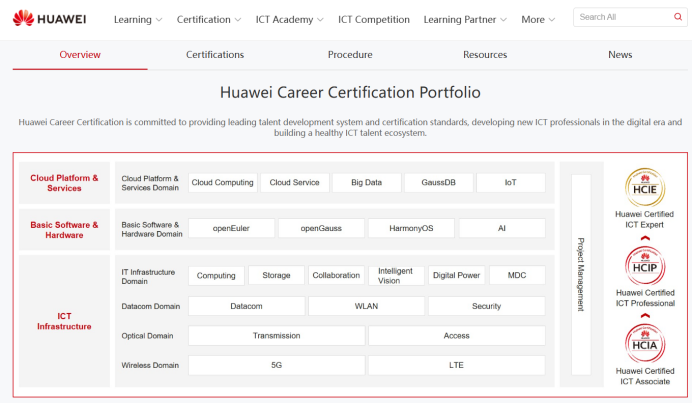The height and width of the screenshot is (403, 692).
Task: Select the AI certification box
Action: tap(502, 228)
